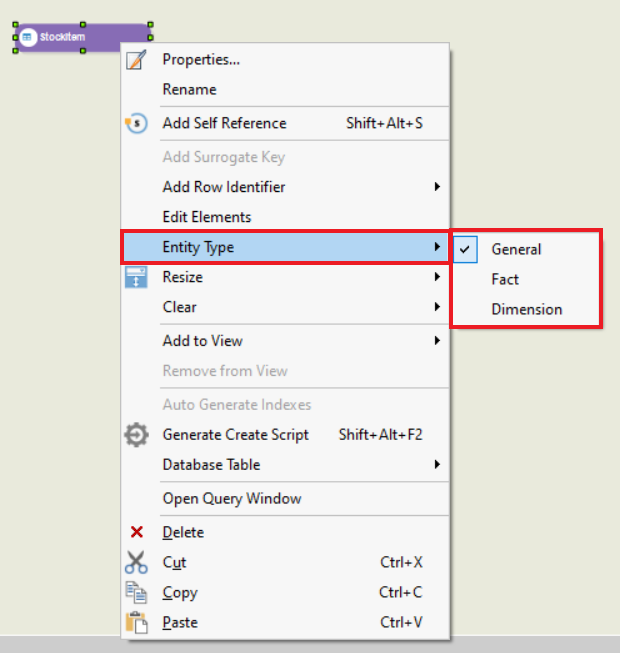Viewport: 620px width, 653px height.
Task: Click the Properties pencil icon
Action: [x=136, y=59]
